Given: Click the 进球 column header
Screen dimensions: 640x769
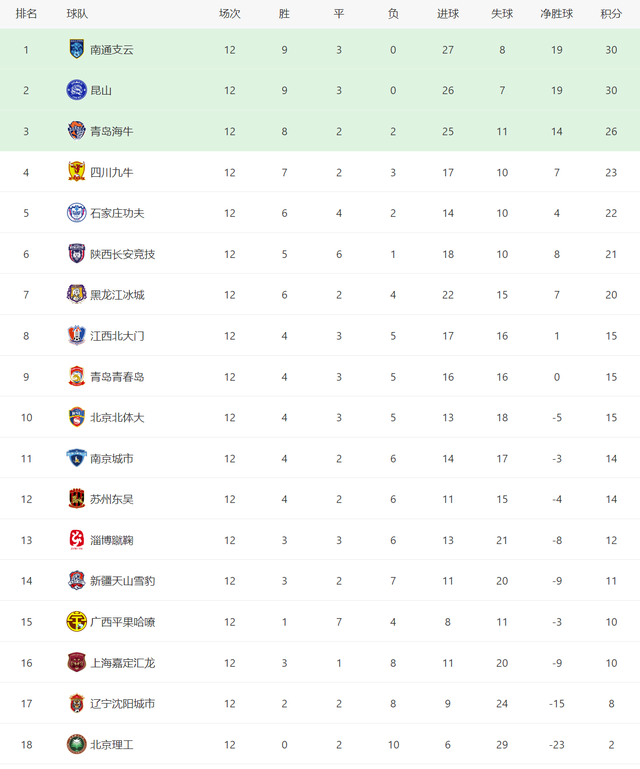Looking at the screenshot, I should pyautogui.click(x=448, y=14).
